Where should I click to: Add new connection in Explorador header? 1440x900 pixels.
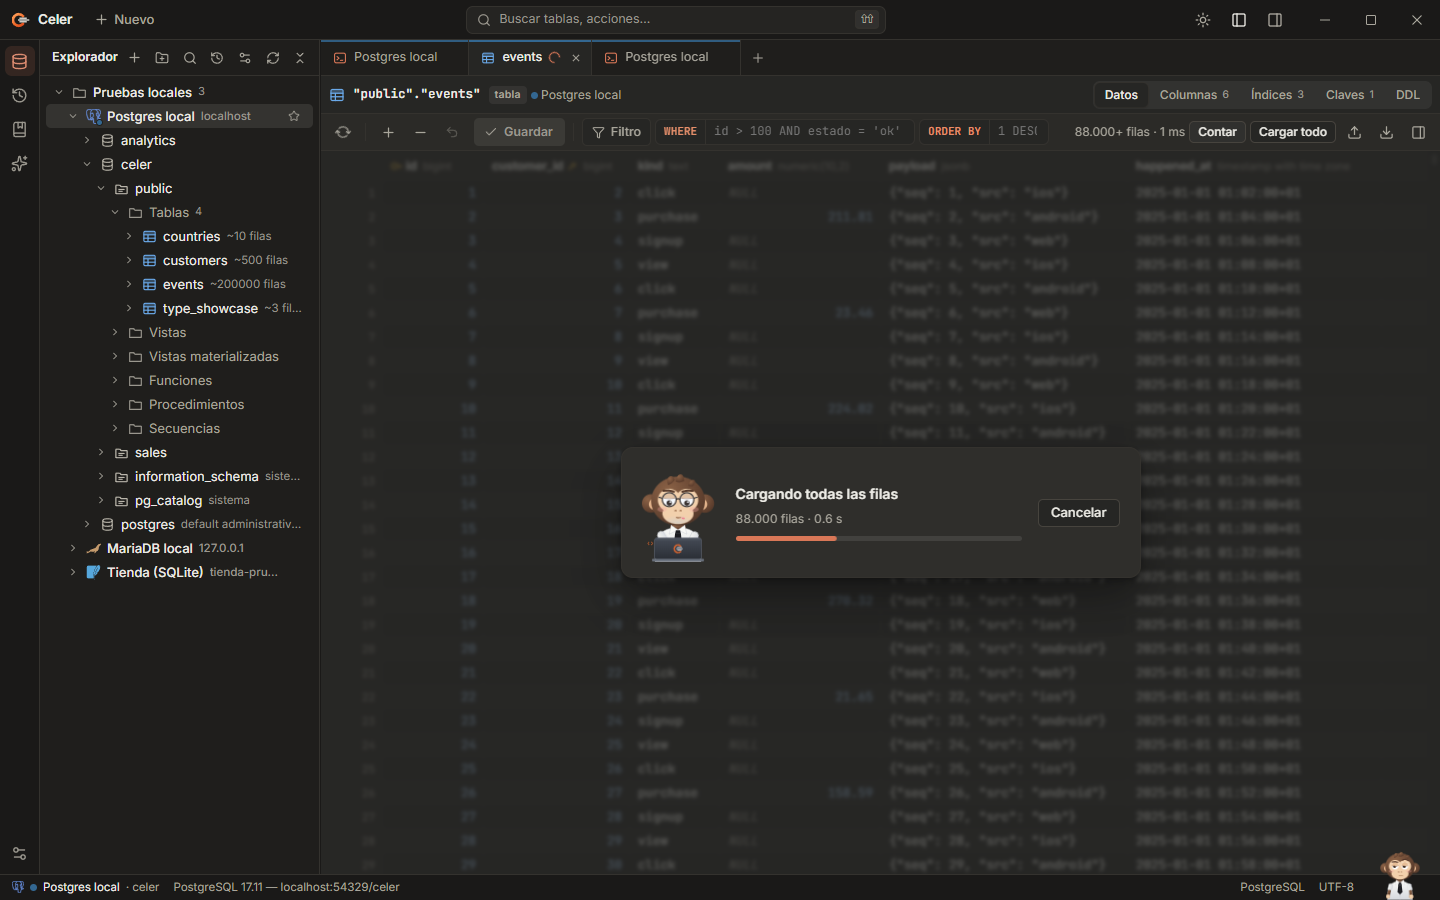[x=134, y=58]
